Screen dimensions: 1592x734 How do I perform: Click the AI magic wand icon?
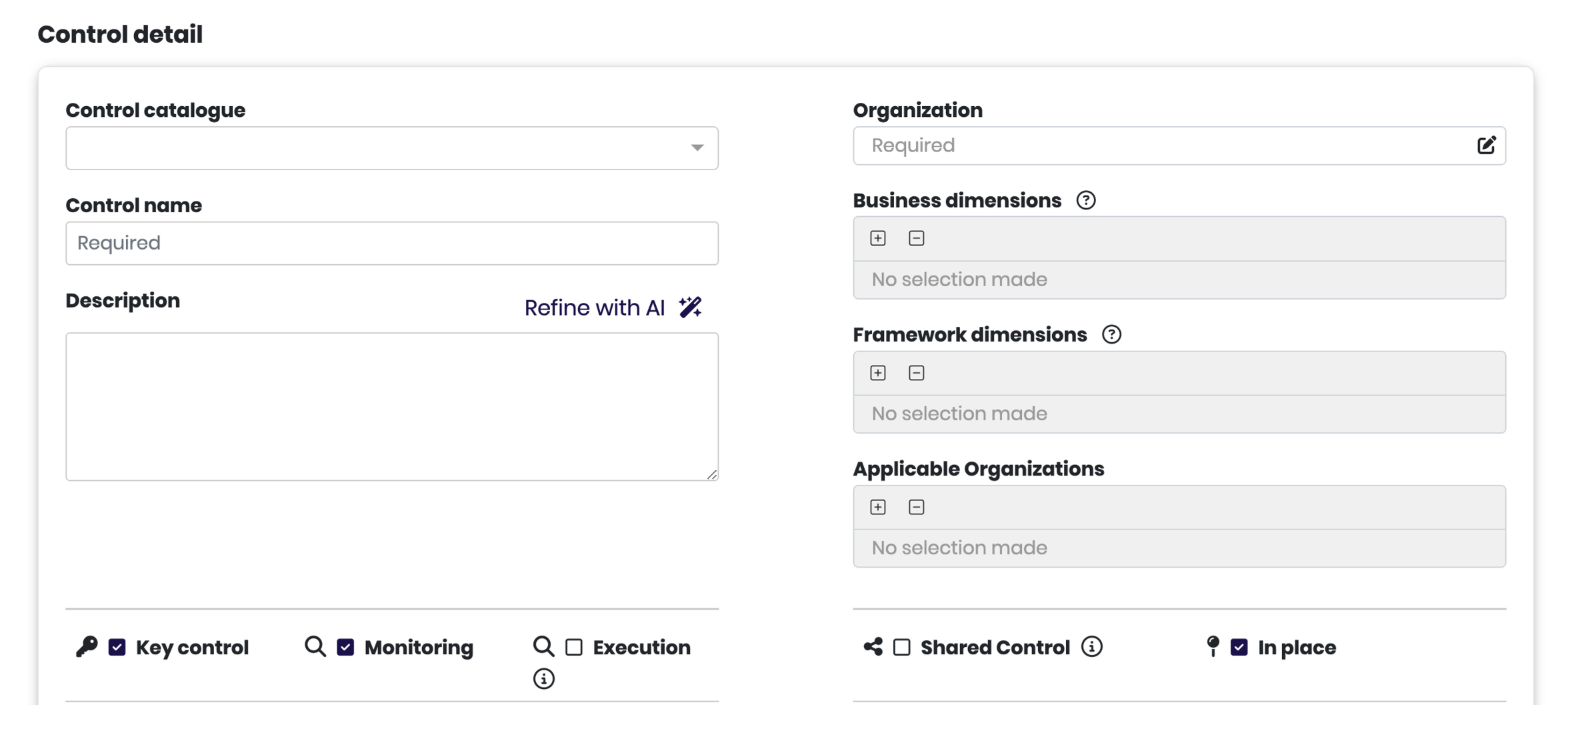pyautogui.click(x=690, y=307)
